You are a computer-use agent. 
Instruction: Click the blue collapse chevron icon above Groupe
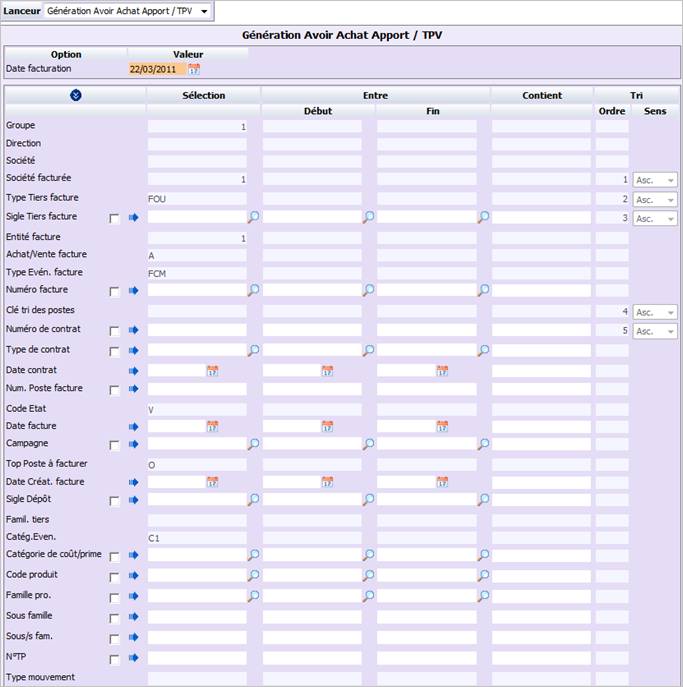coord(75,95)
